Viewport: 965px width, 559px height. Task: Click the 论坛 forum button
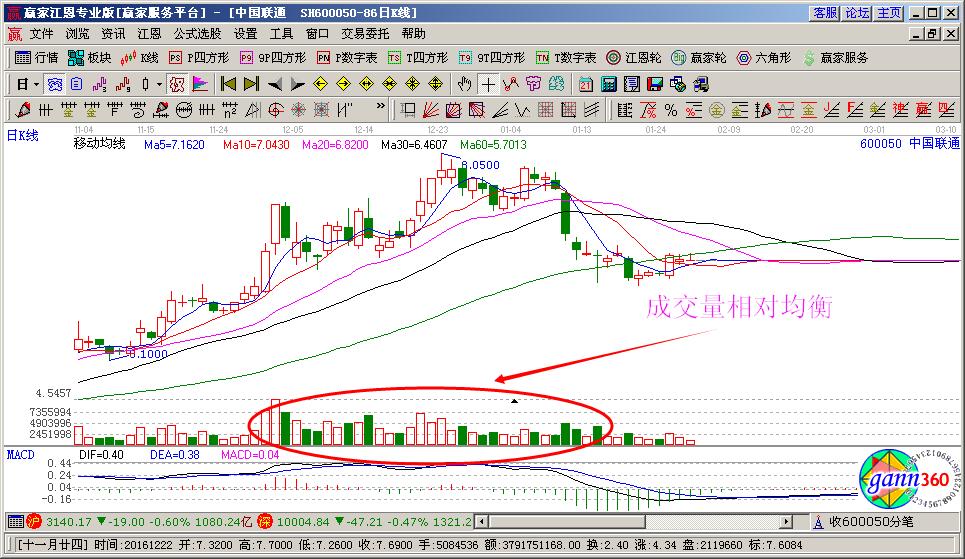(x=857, y=13)
